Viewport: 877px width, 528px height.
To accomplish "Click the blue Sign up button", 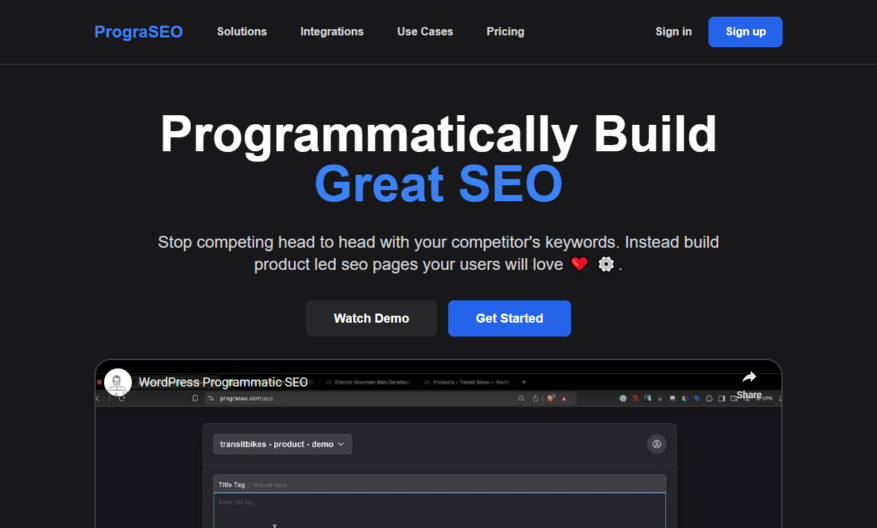I will (745, 32).
